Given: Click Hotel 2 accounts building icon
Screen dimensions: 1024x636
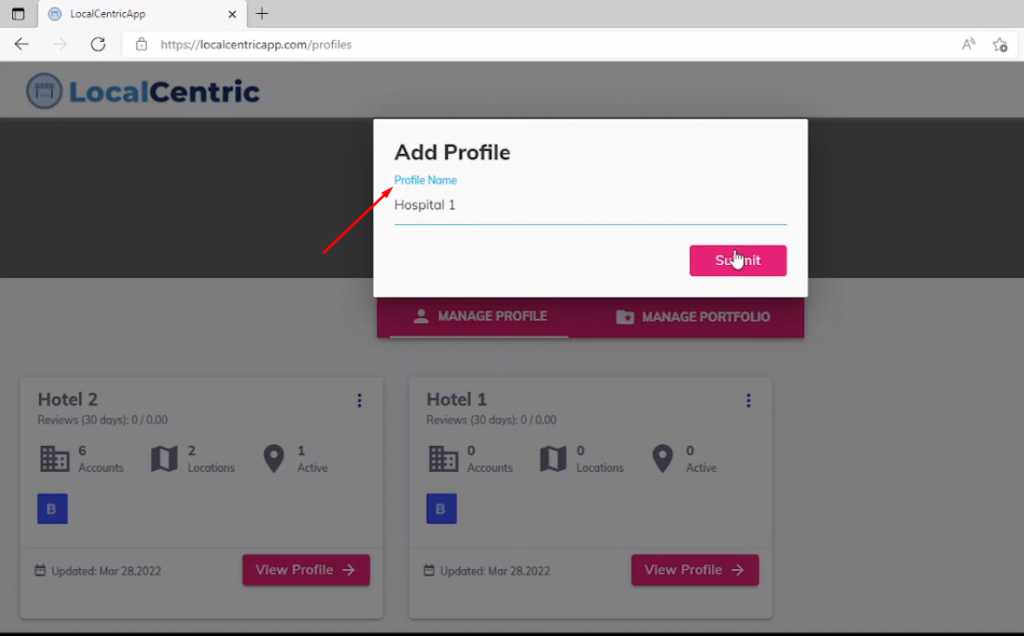Looking at the screenshot, I should pos(55,459).
